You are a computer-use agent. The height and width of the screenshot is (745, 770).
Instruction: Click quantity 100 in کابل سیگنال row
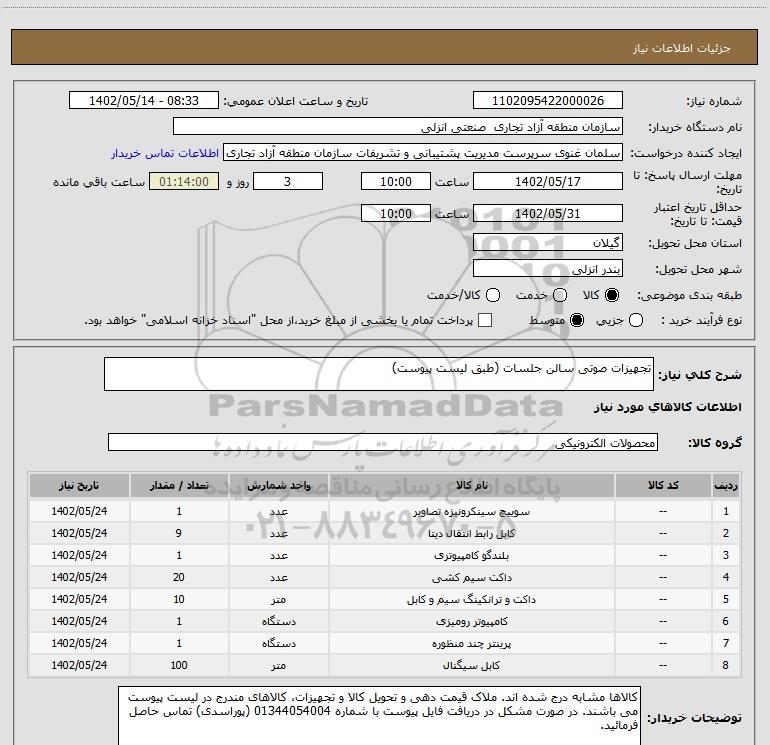coord(179,665)
